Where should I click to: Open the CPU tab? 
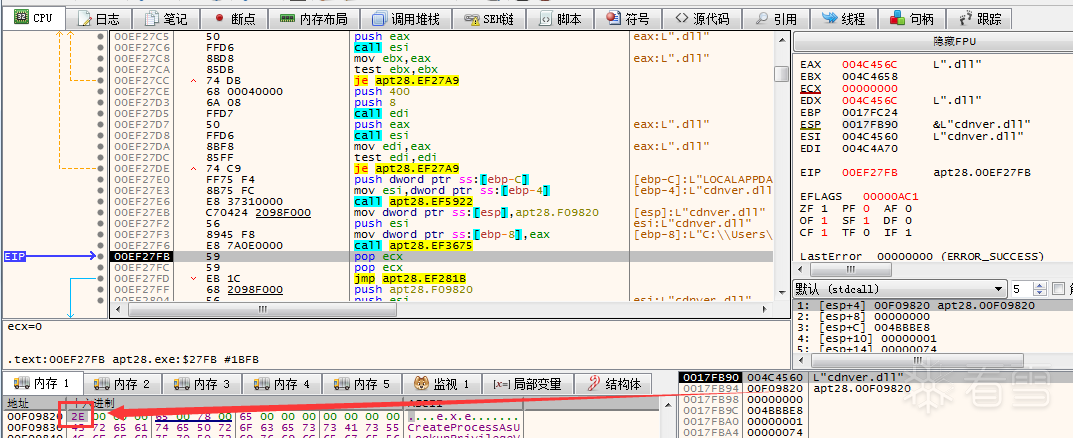point(34,18)
